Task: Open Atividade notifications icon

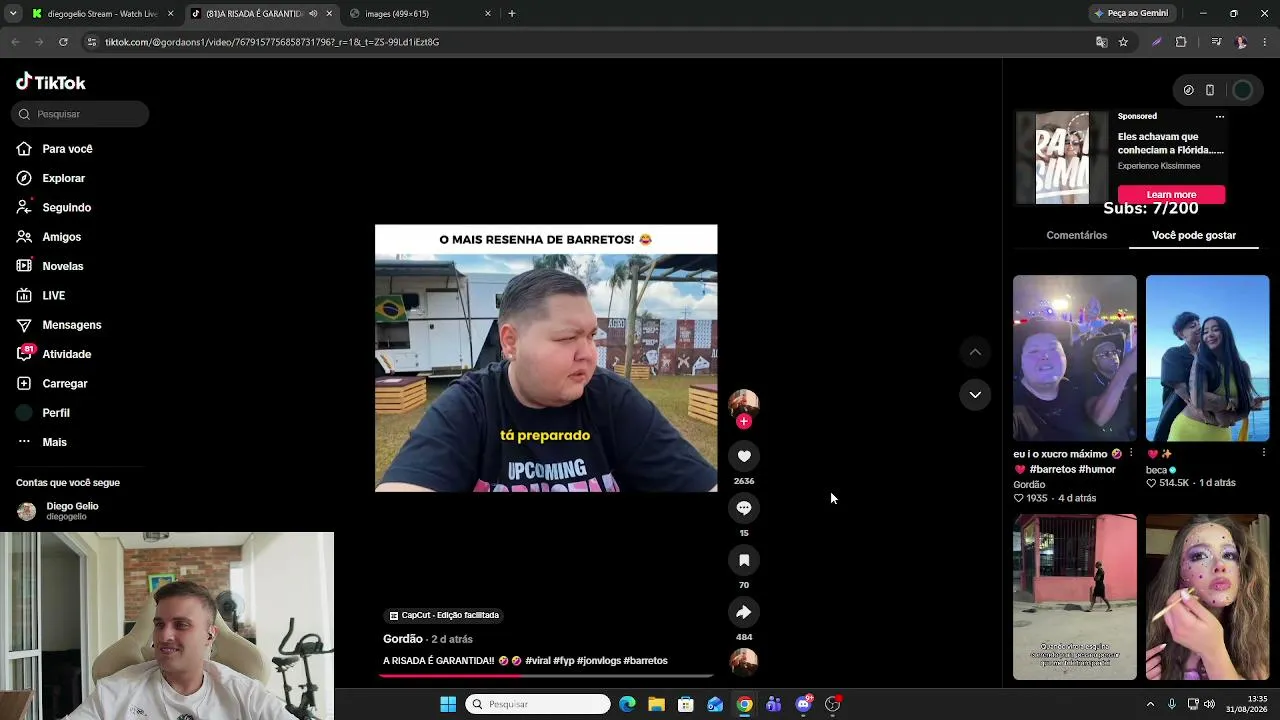Action: (x=24, y=354)
